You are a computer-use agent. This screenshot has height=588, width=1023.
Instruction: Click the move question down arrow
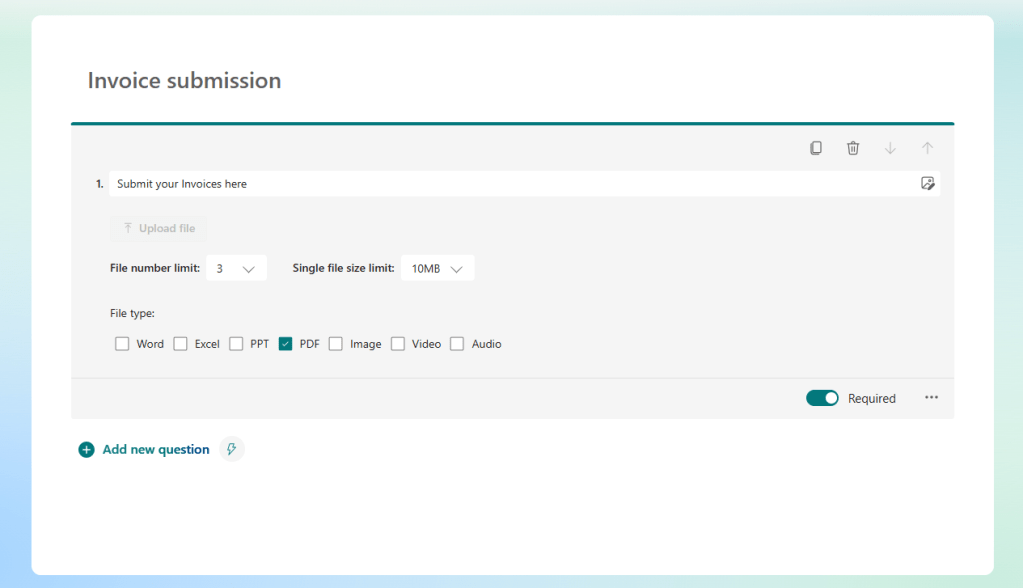[889, 147]
